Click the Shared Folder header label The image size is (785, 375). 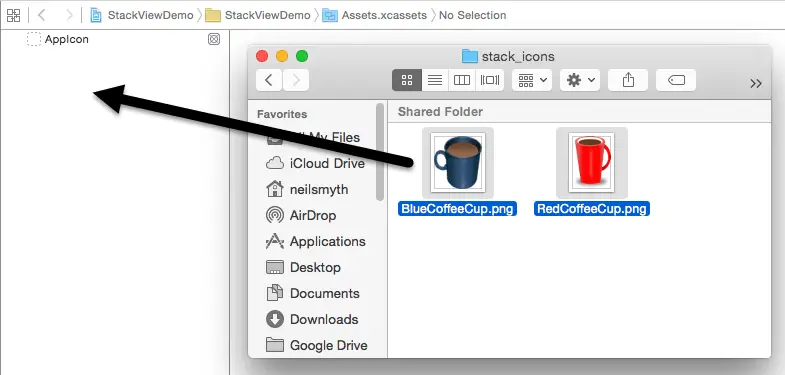(440, 112)
